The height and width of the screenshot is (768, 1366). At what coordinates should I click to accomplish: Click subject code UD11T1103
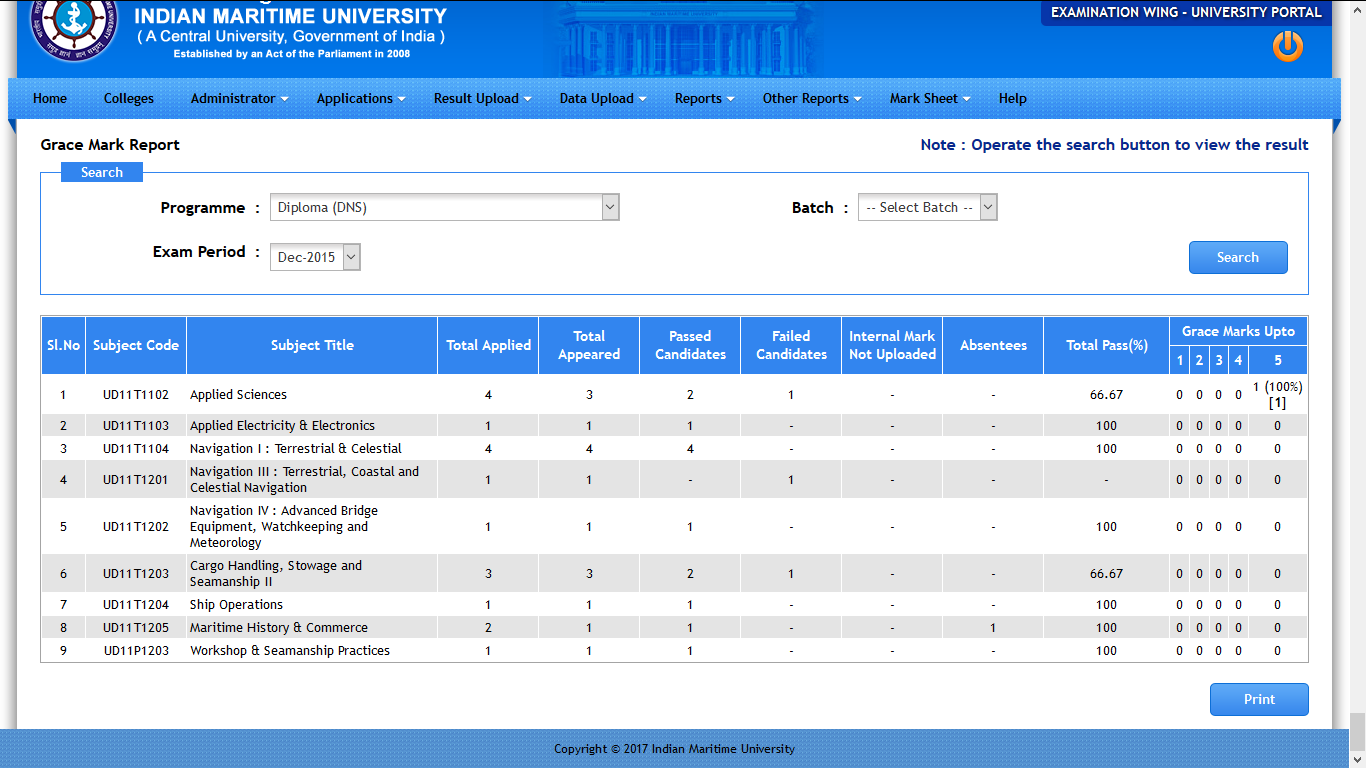pyautogui.click(x=136, y=426)
